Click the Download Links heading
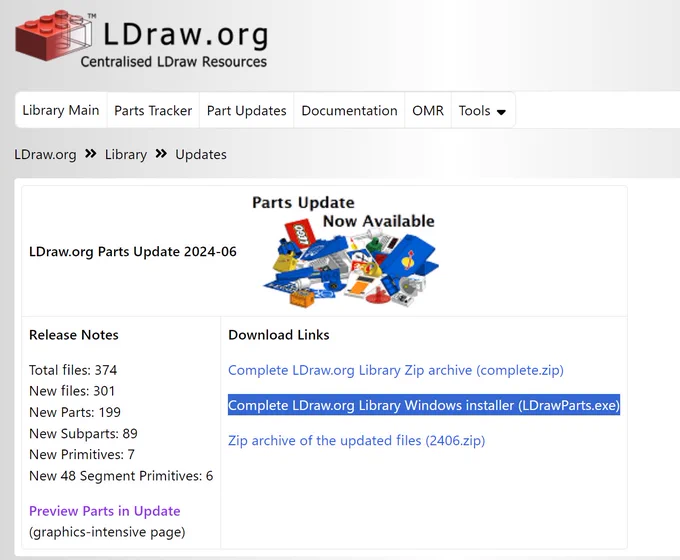Screen dimensions: 680x560 279,335
